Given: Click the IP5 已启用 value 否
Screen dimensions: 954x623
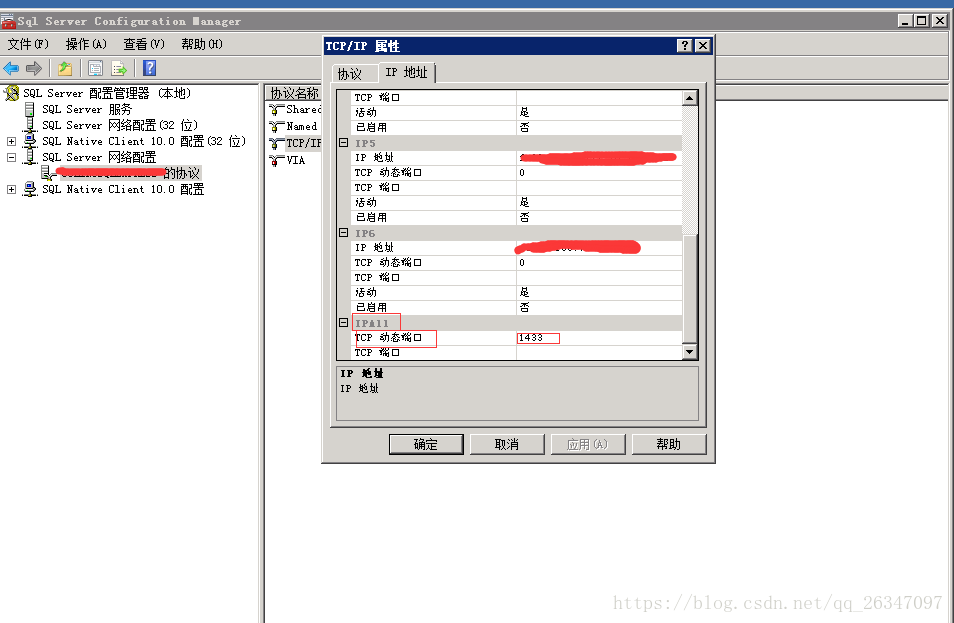Looking at the screenshot, I should pos(599,218).
